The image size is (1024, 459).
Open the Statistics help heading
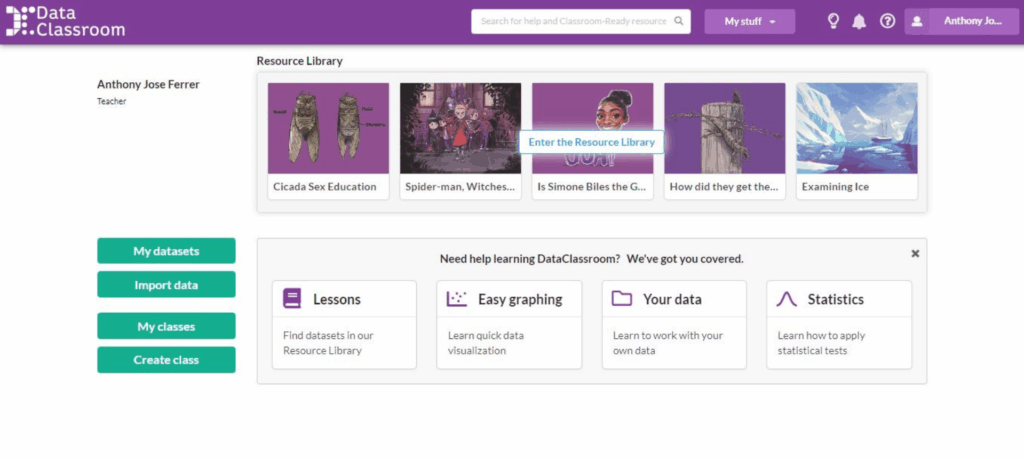pos(836,300)
